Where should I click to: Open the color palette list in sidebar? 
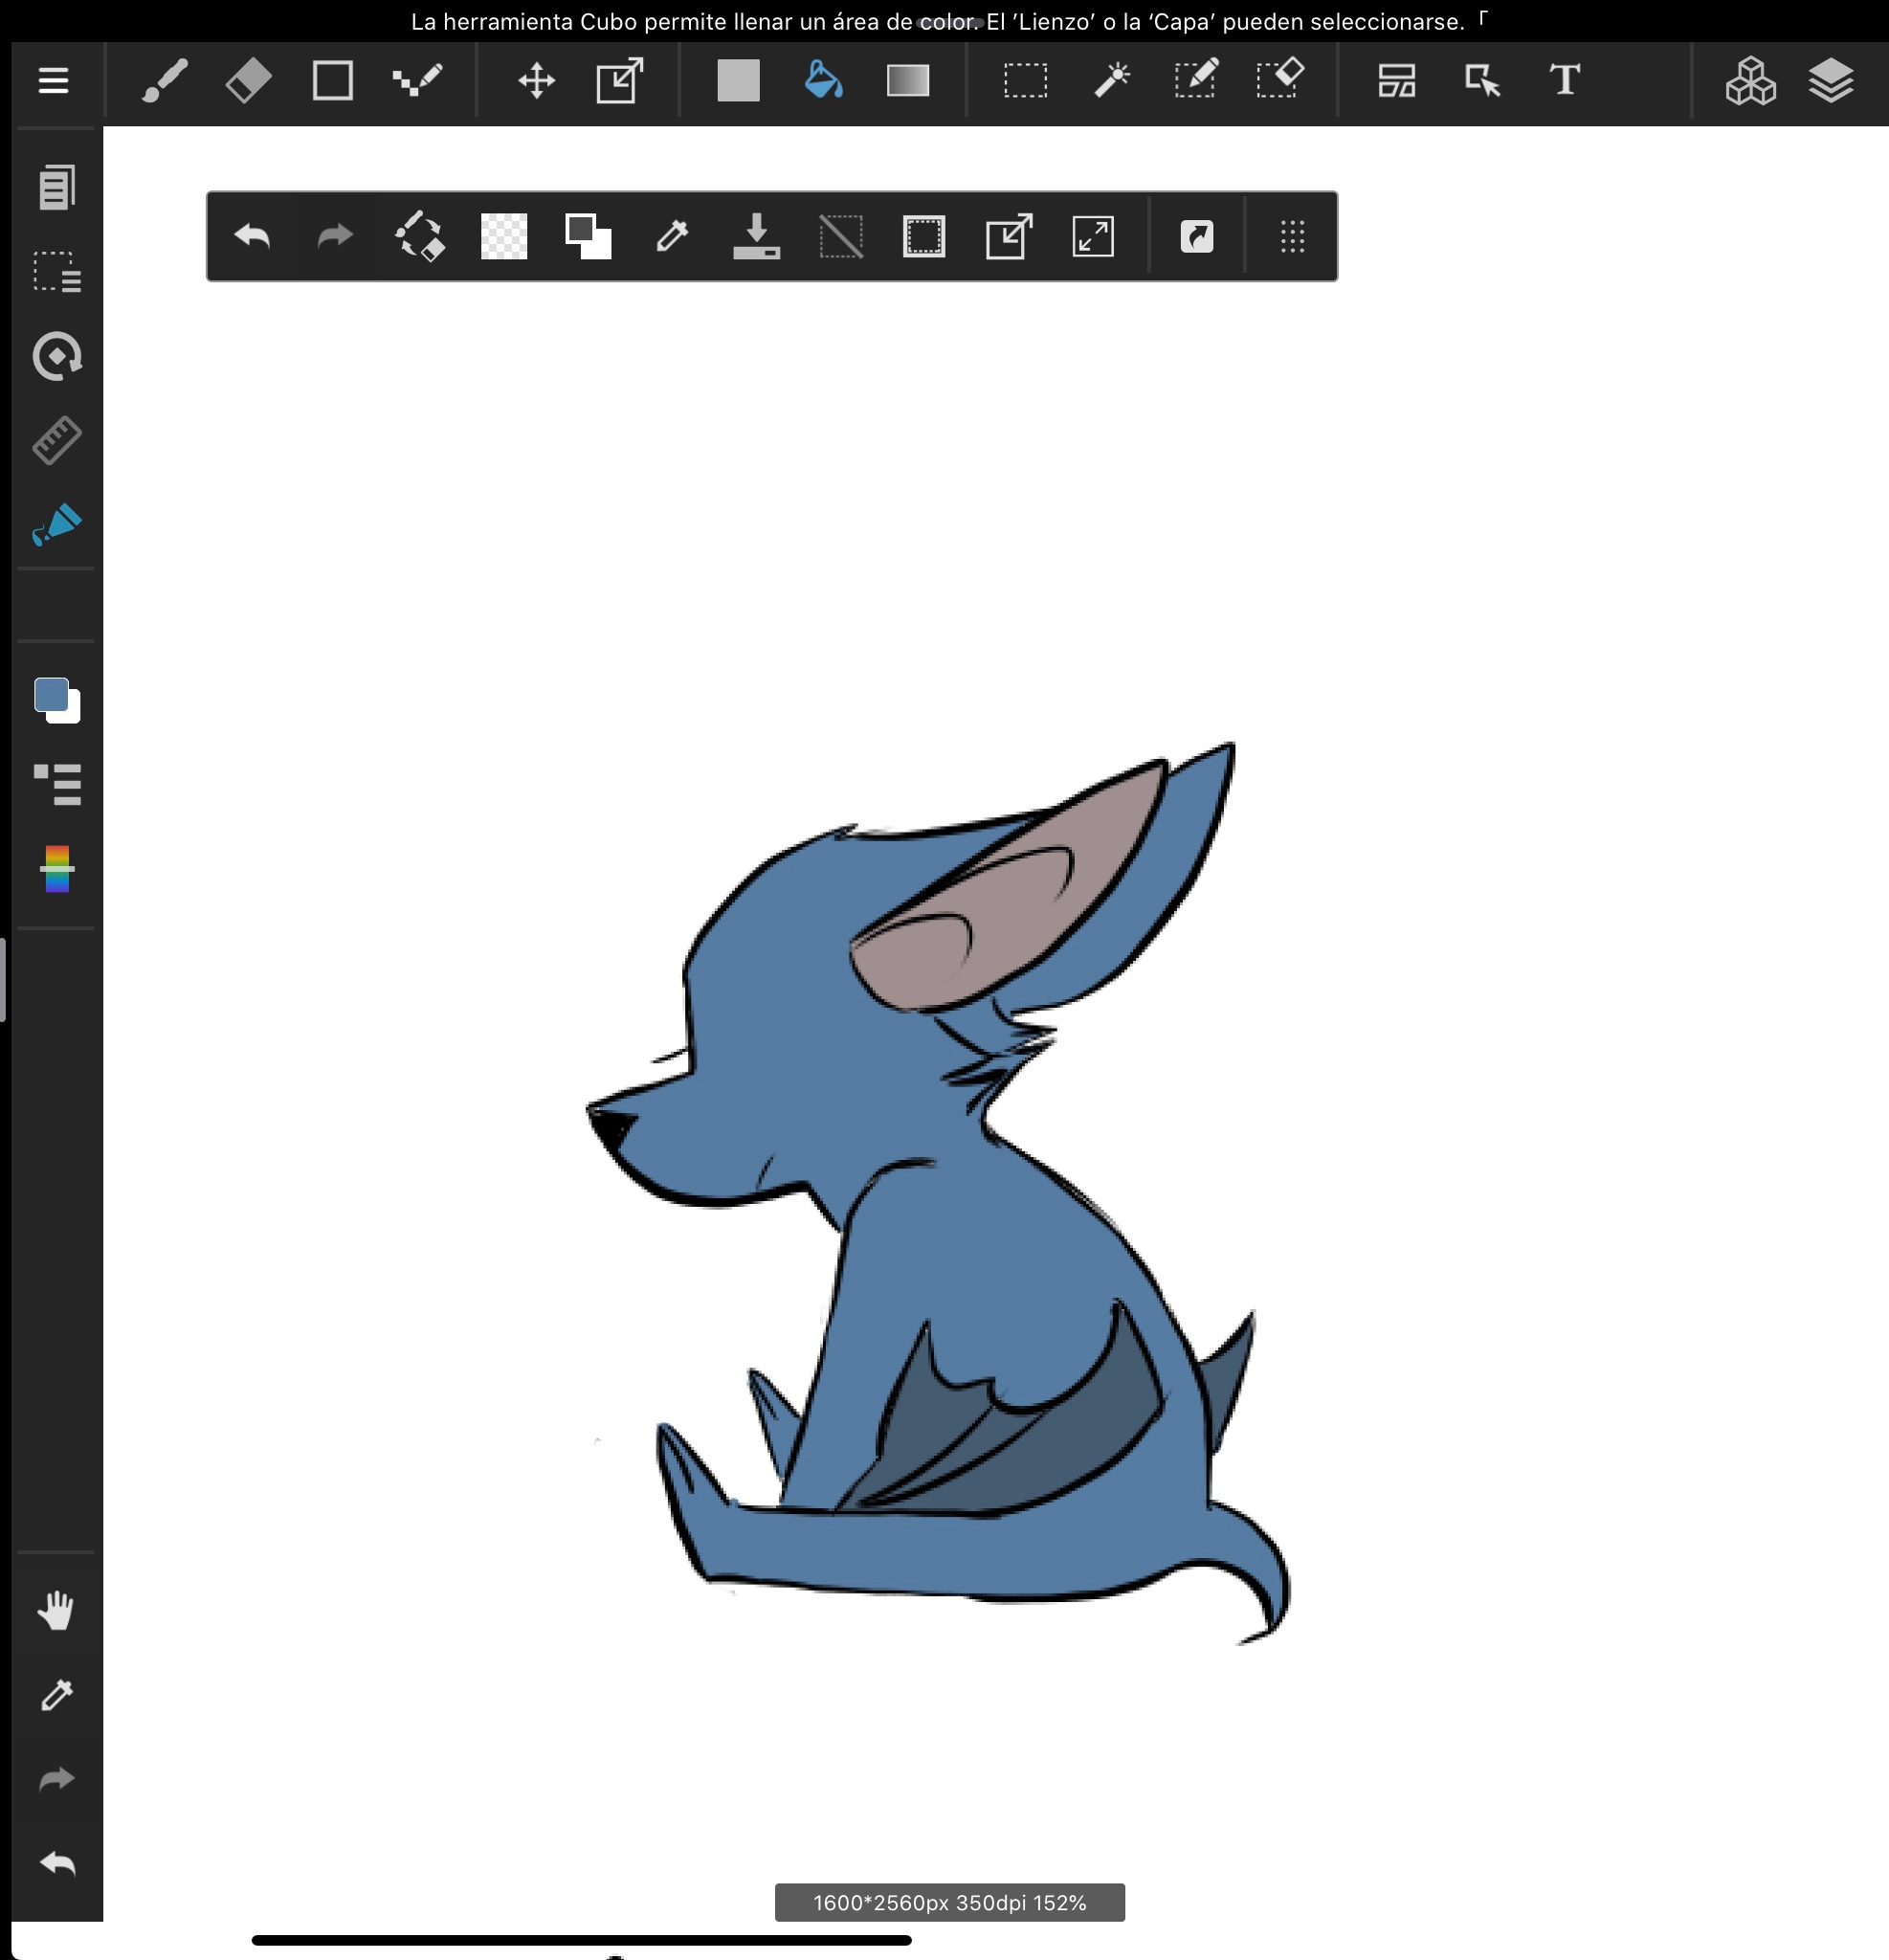tap(57, 785)
